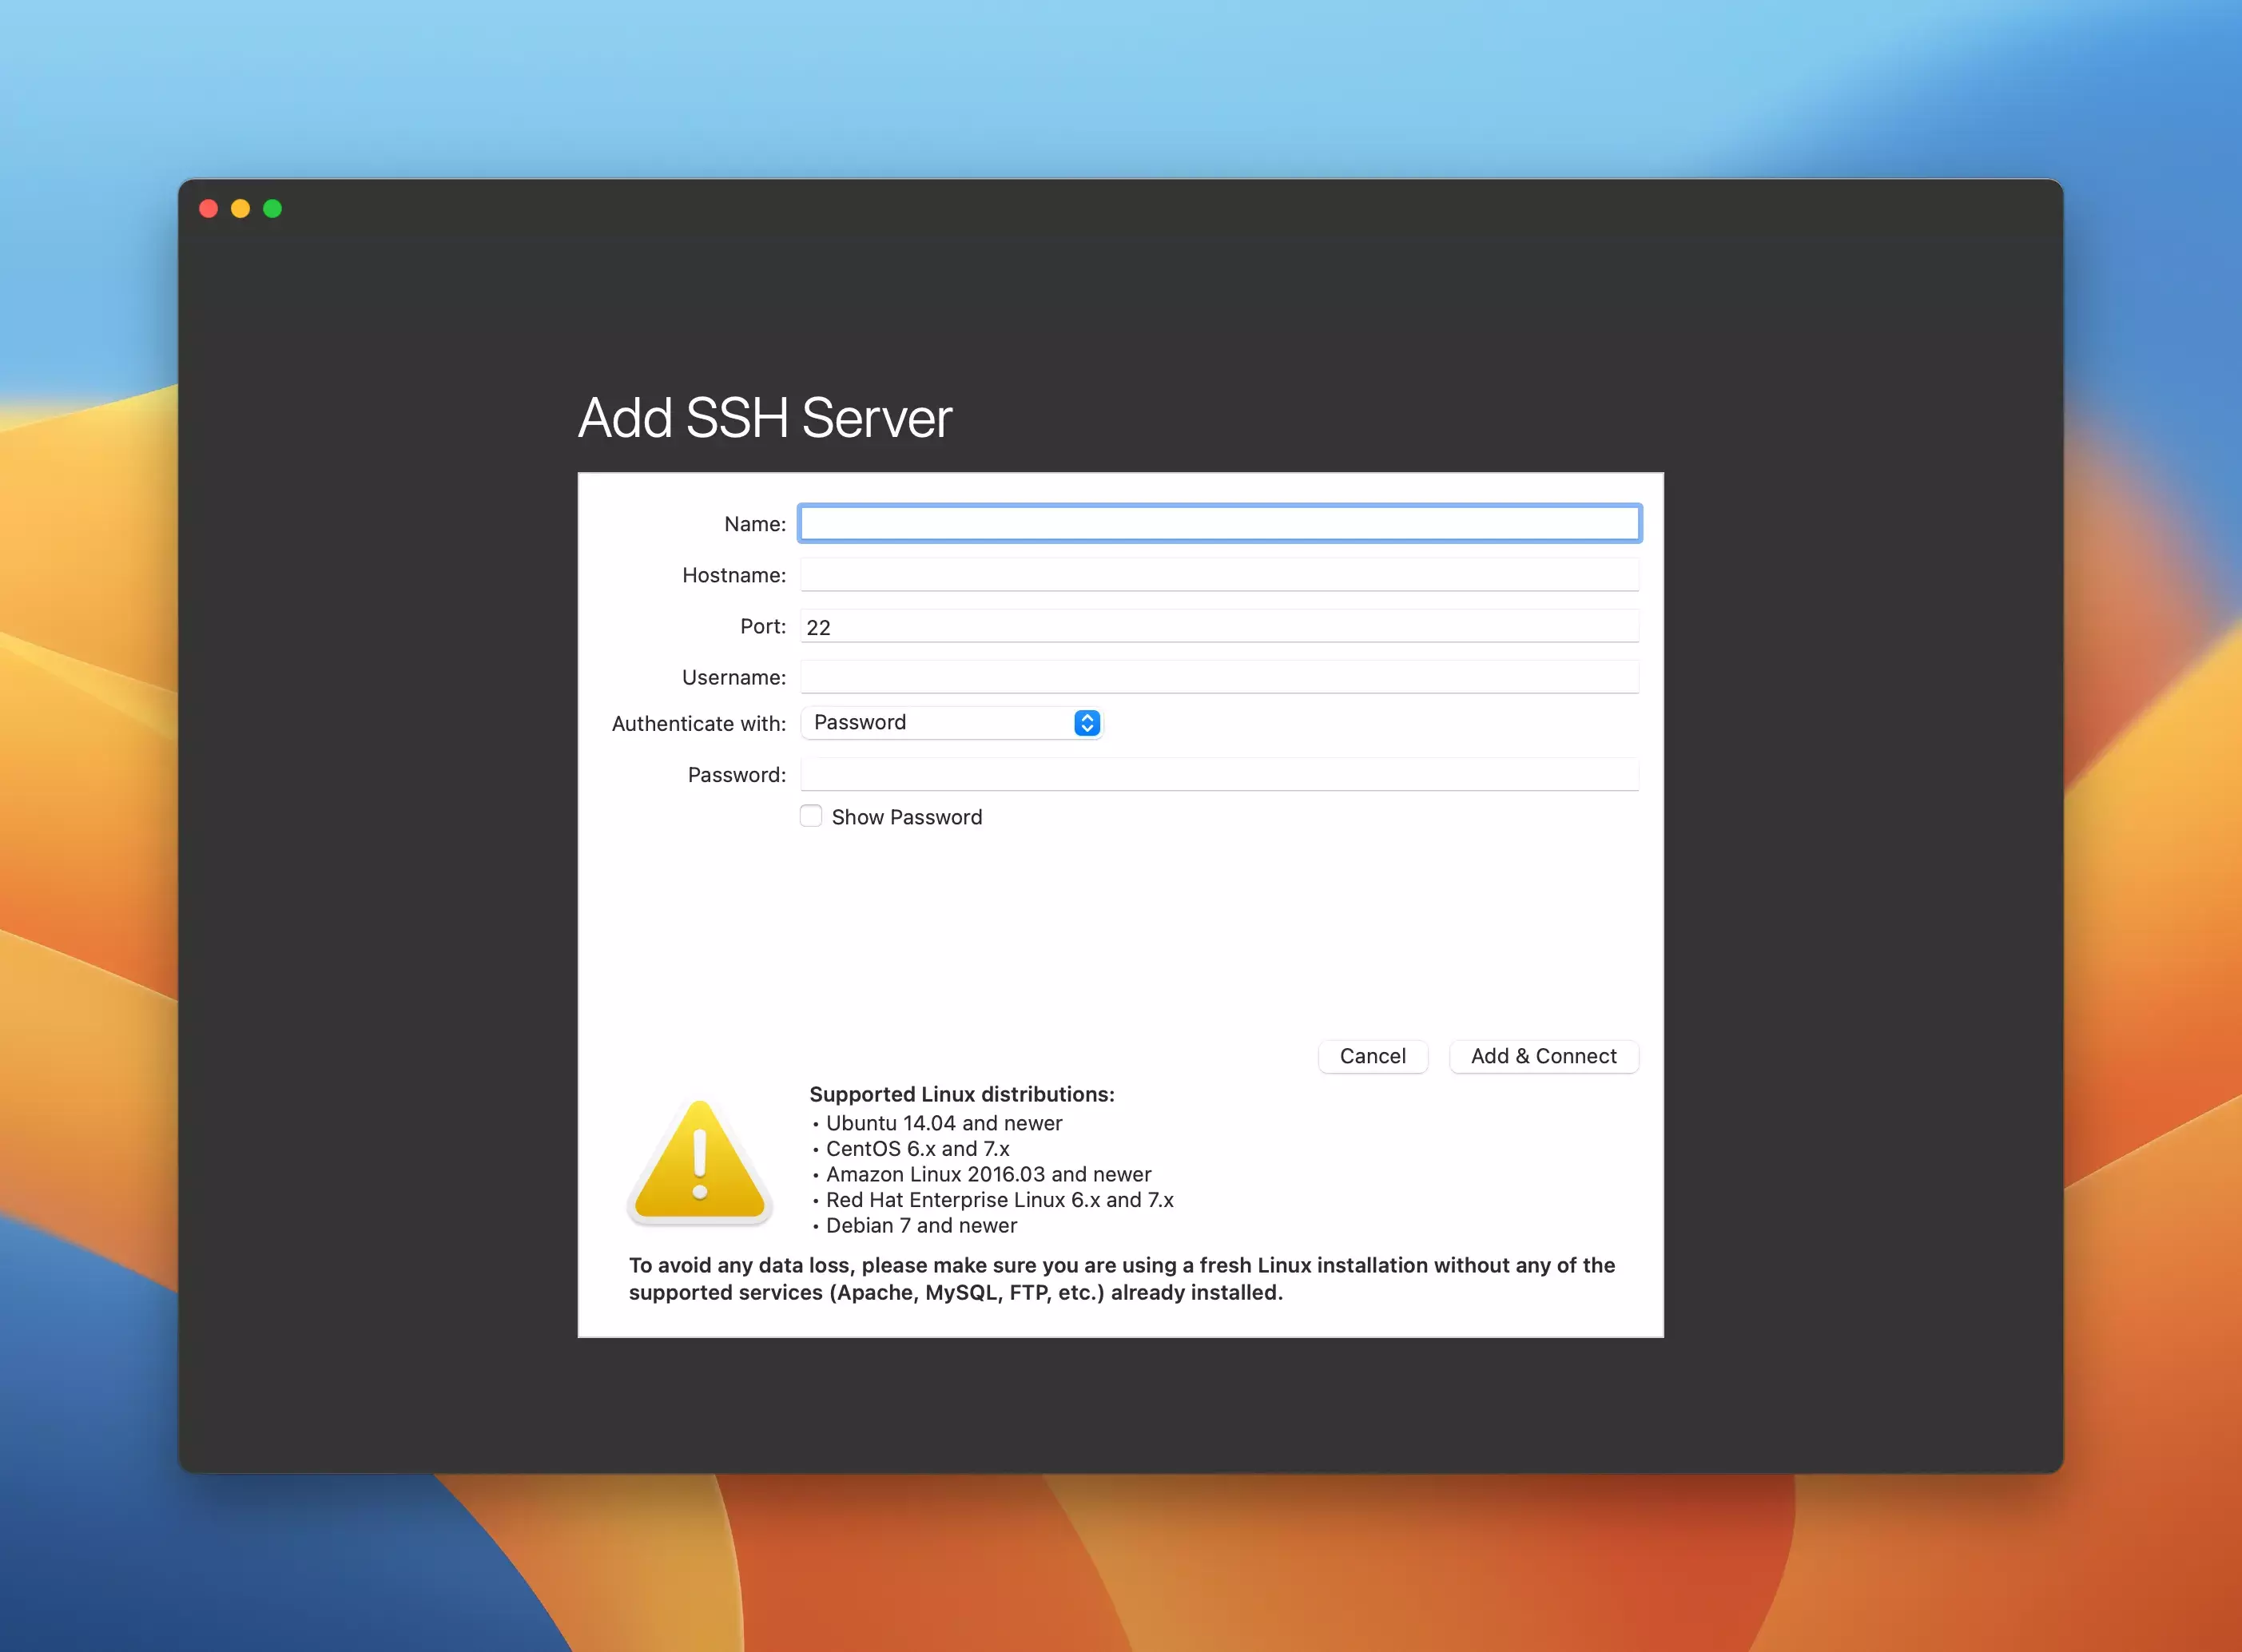
Task: Click into the Hostname field
Action: click(1219, 575)
